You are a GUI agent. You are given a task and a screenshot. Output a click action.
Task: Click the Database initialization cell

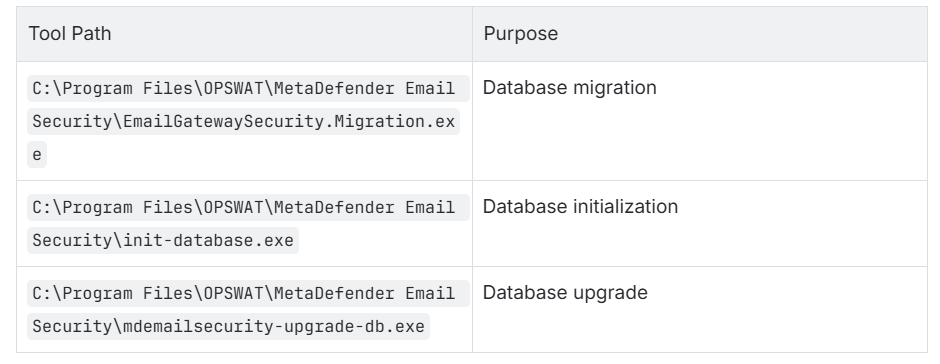700,223
